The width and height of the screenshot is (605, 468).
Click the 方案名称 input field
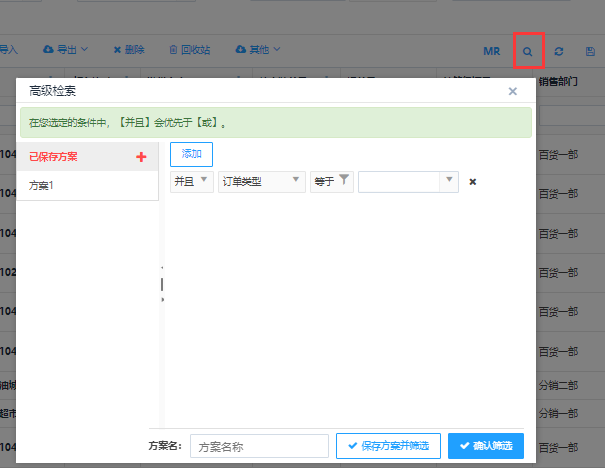pos(259,446)
